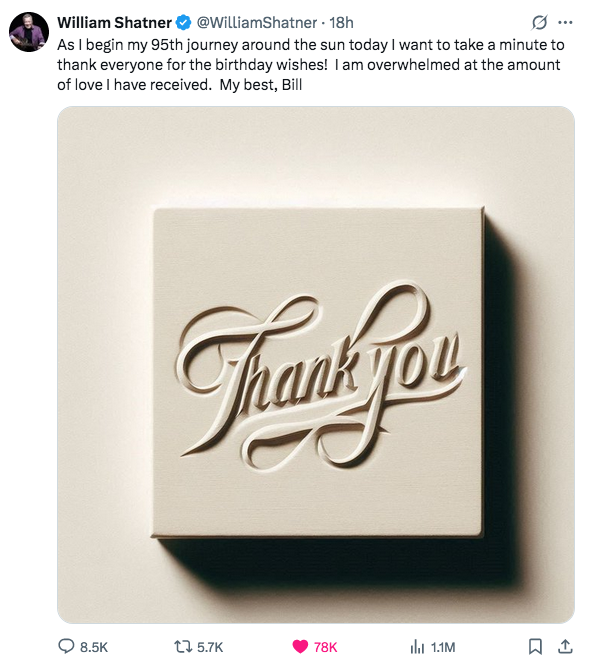Toggle the bookmark icon for this post
The height and width of the screenshot is (668, 591).
[x=535, y=646]
